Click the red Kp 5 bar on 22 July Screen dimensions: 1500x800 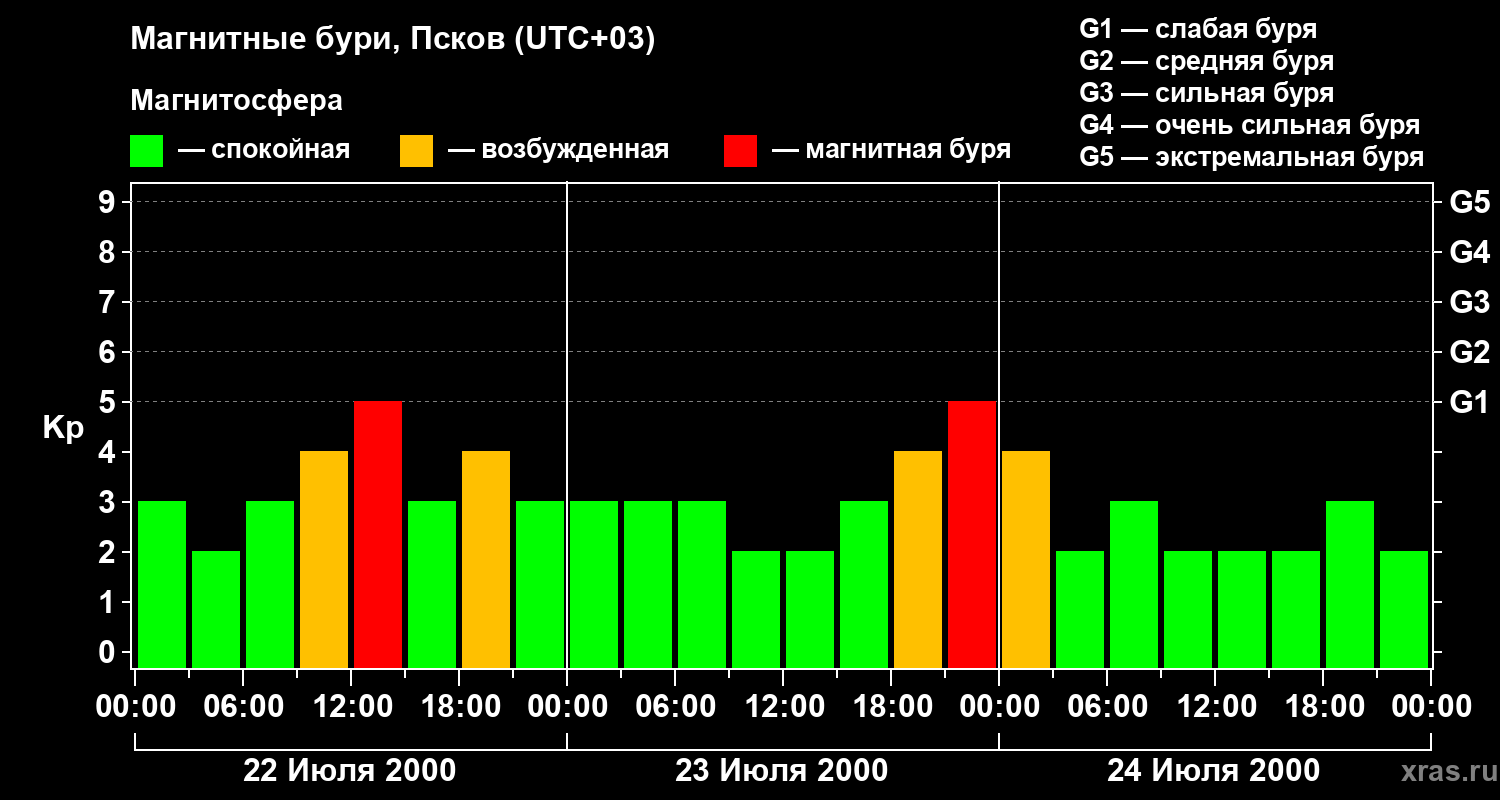point(378,534)
